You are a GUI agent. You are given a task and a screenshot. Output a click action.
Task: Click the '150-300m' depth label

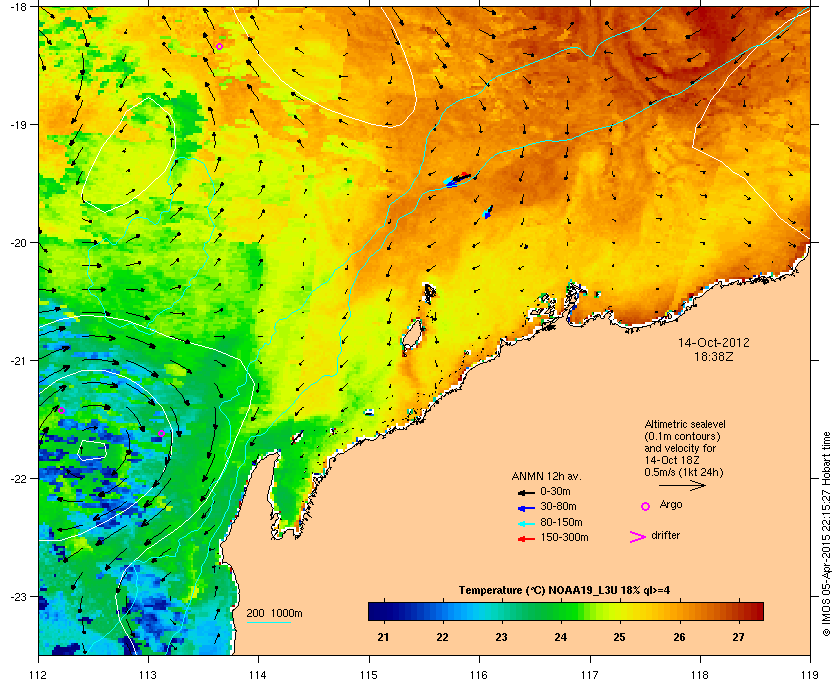pyautogui.click(x=564, y=537)
